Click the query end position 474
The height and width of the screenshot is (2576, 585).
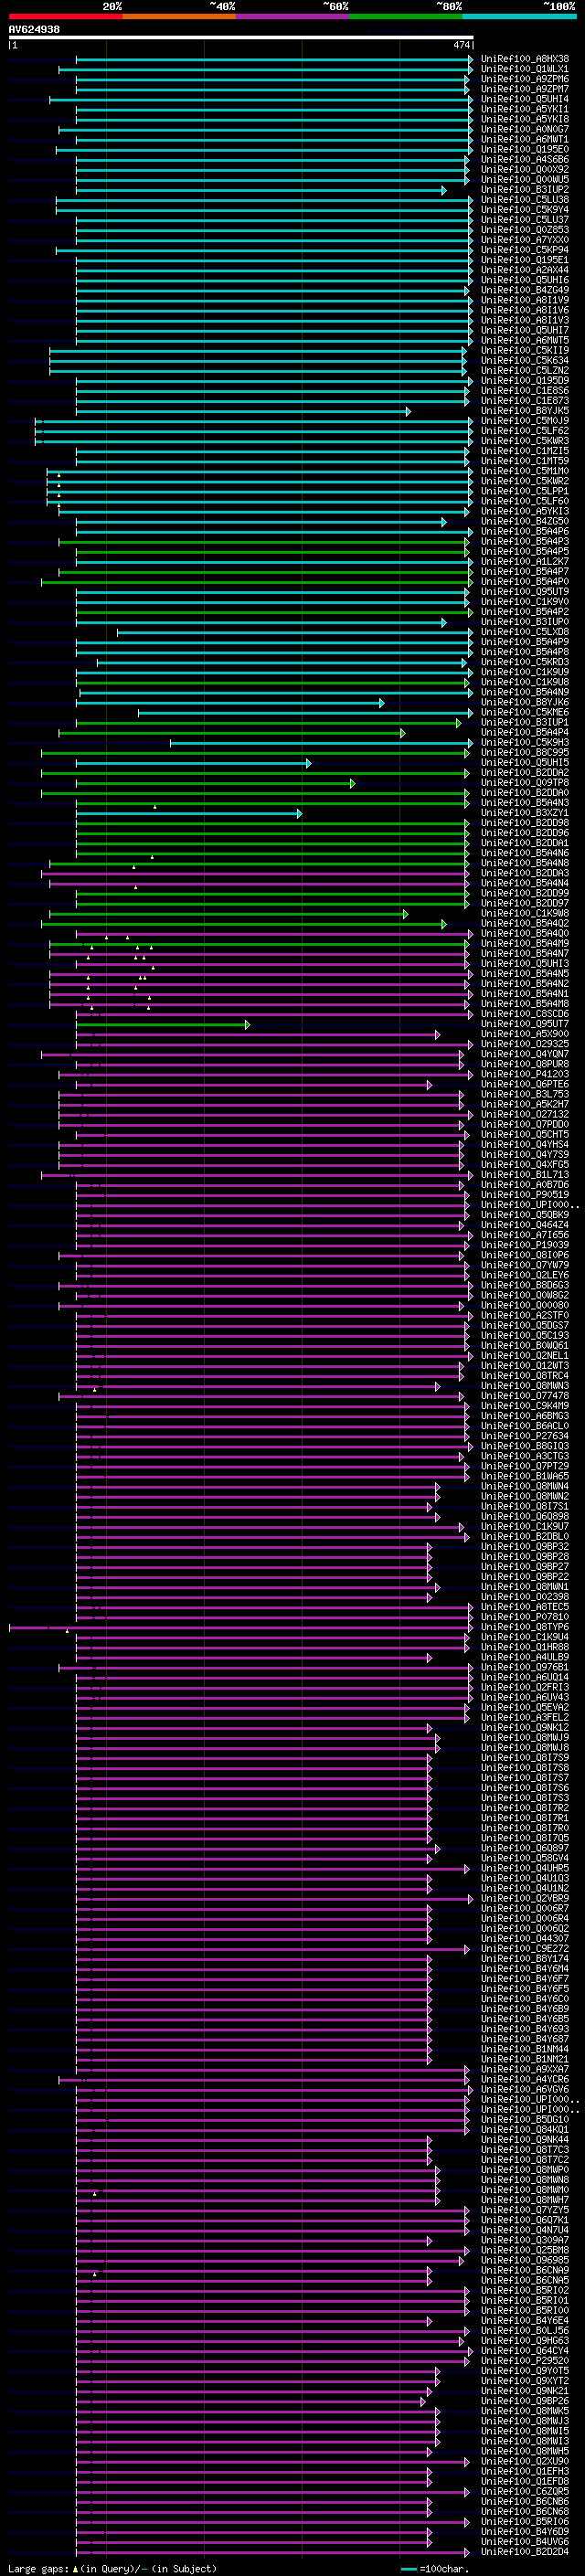pyautogui.click(x=461, y=45)
